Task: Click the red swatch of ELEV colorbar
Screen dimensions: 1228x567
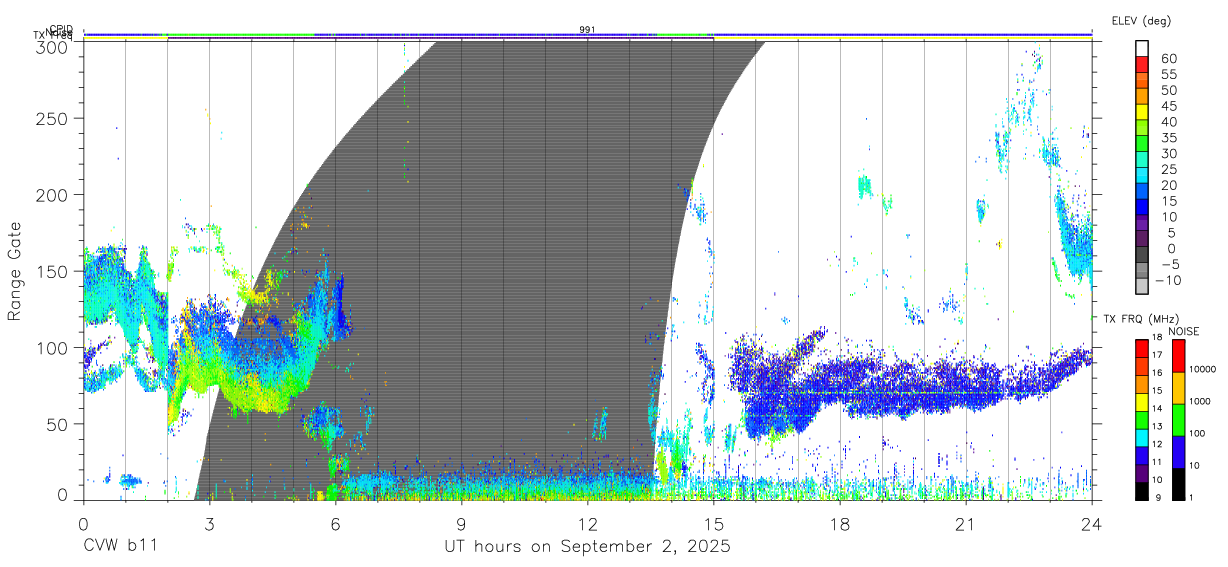Action: 1142,64
